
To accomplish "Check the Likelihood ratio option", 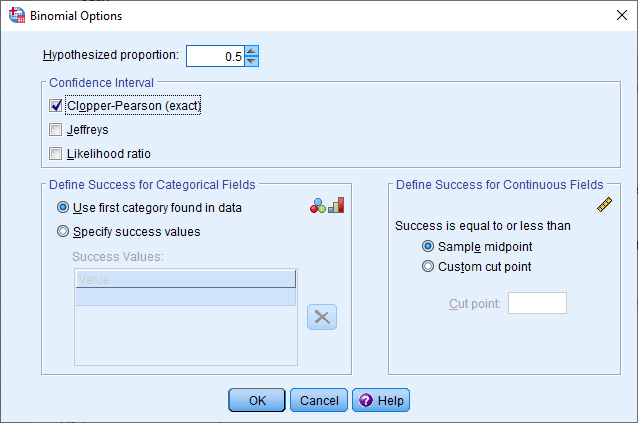I will click(56, 153).
